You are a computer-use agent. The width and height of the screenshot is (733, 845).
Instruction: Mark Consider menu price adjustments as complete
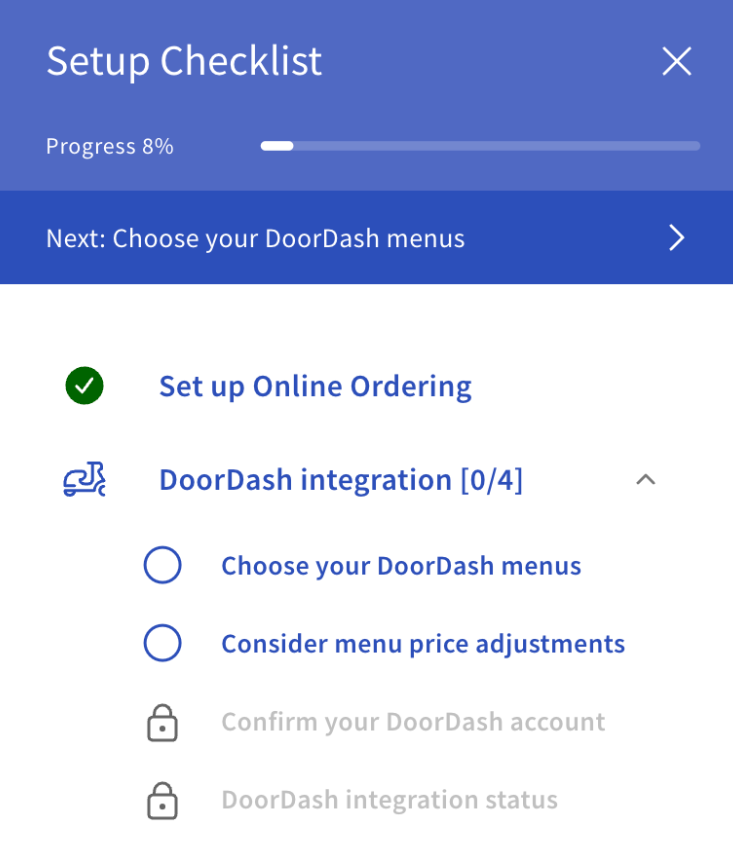[x=163, y=643]
